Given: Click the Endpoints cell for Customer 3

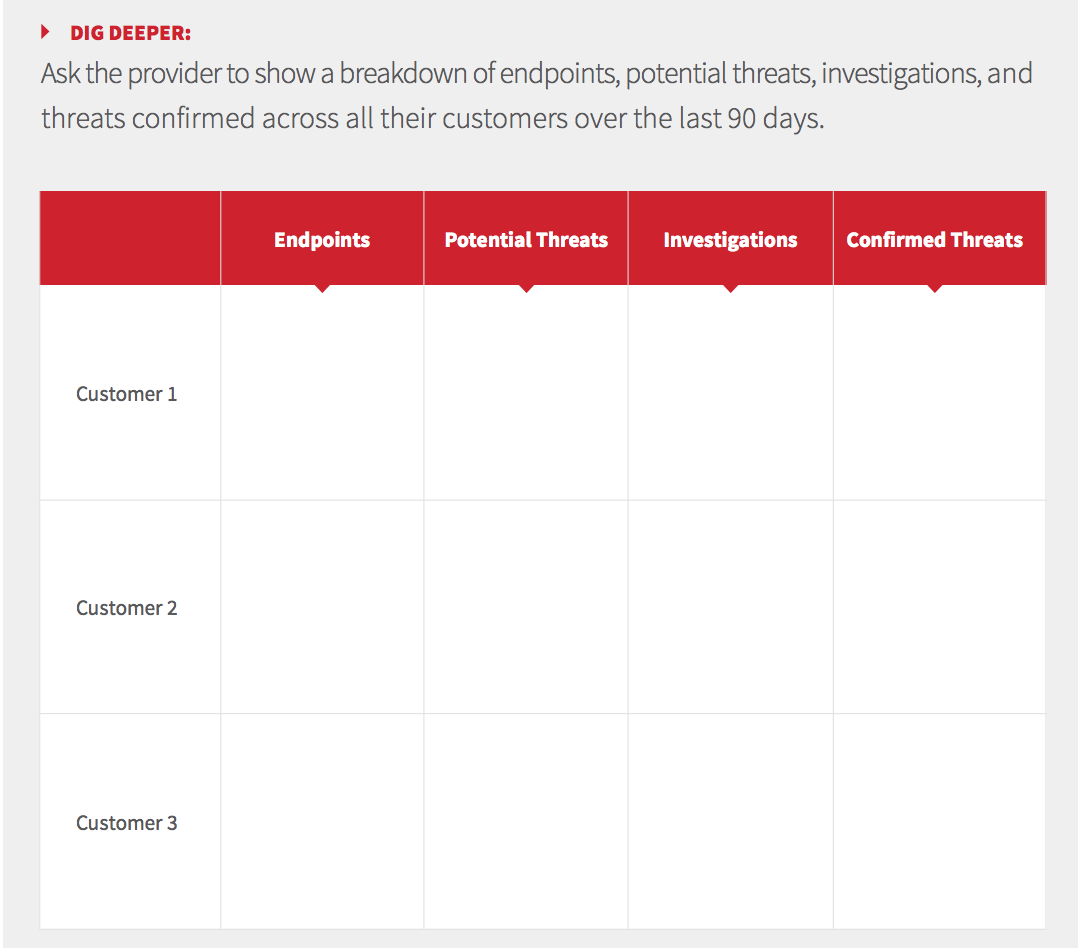Looking at the screenshot, I should tap(322, 822).
